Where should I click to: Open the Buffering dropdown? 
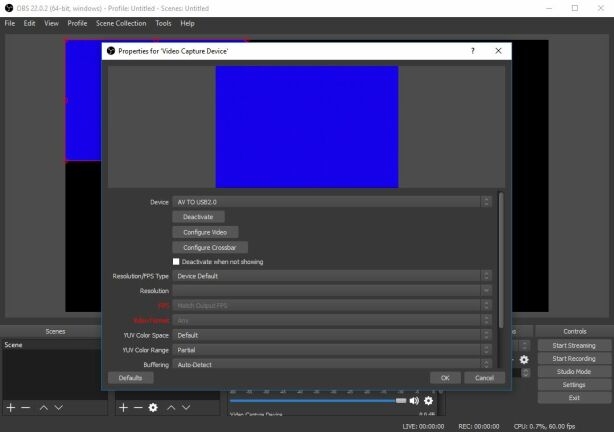pos(332,364)
